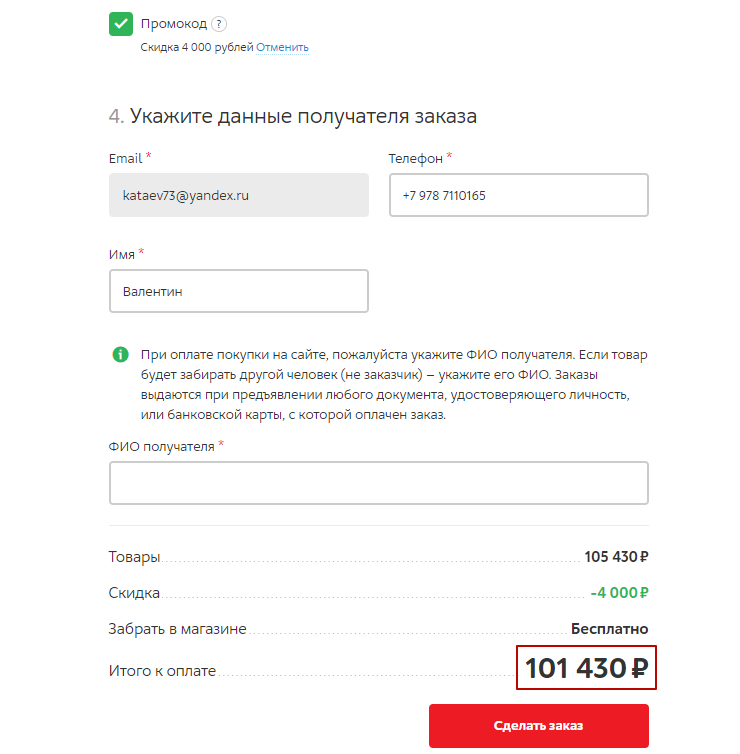
Task: Click the Имя field containing Валентин
Action: 238,291
